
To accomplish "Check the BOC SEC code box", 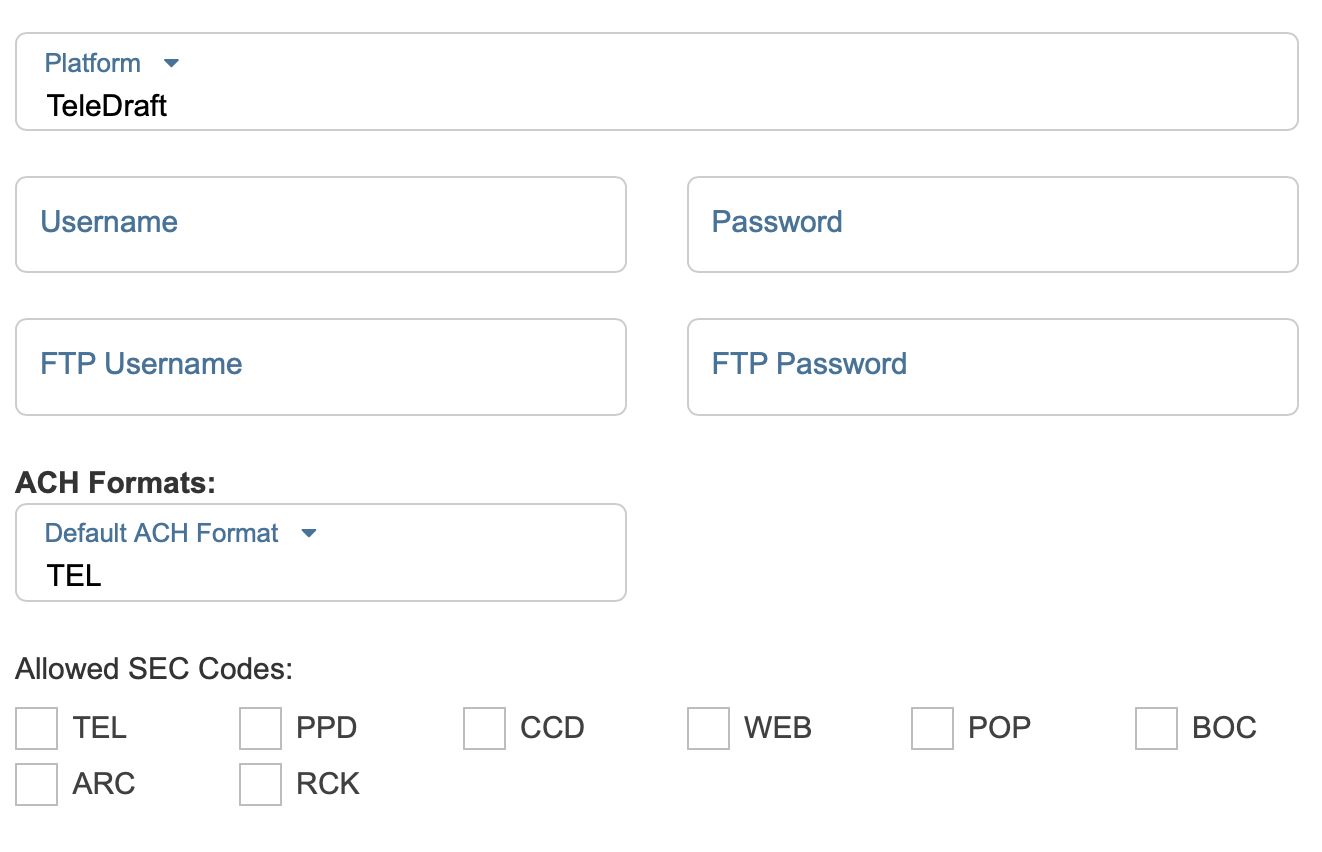I will pos(1157,728).
